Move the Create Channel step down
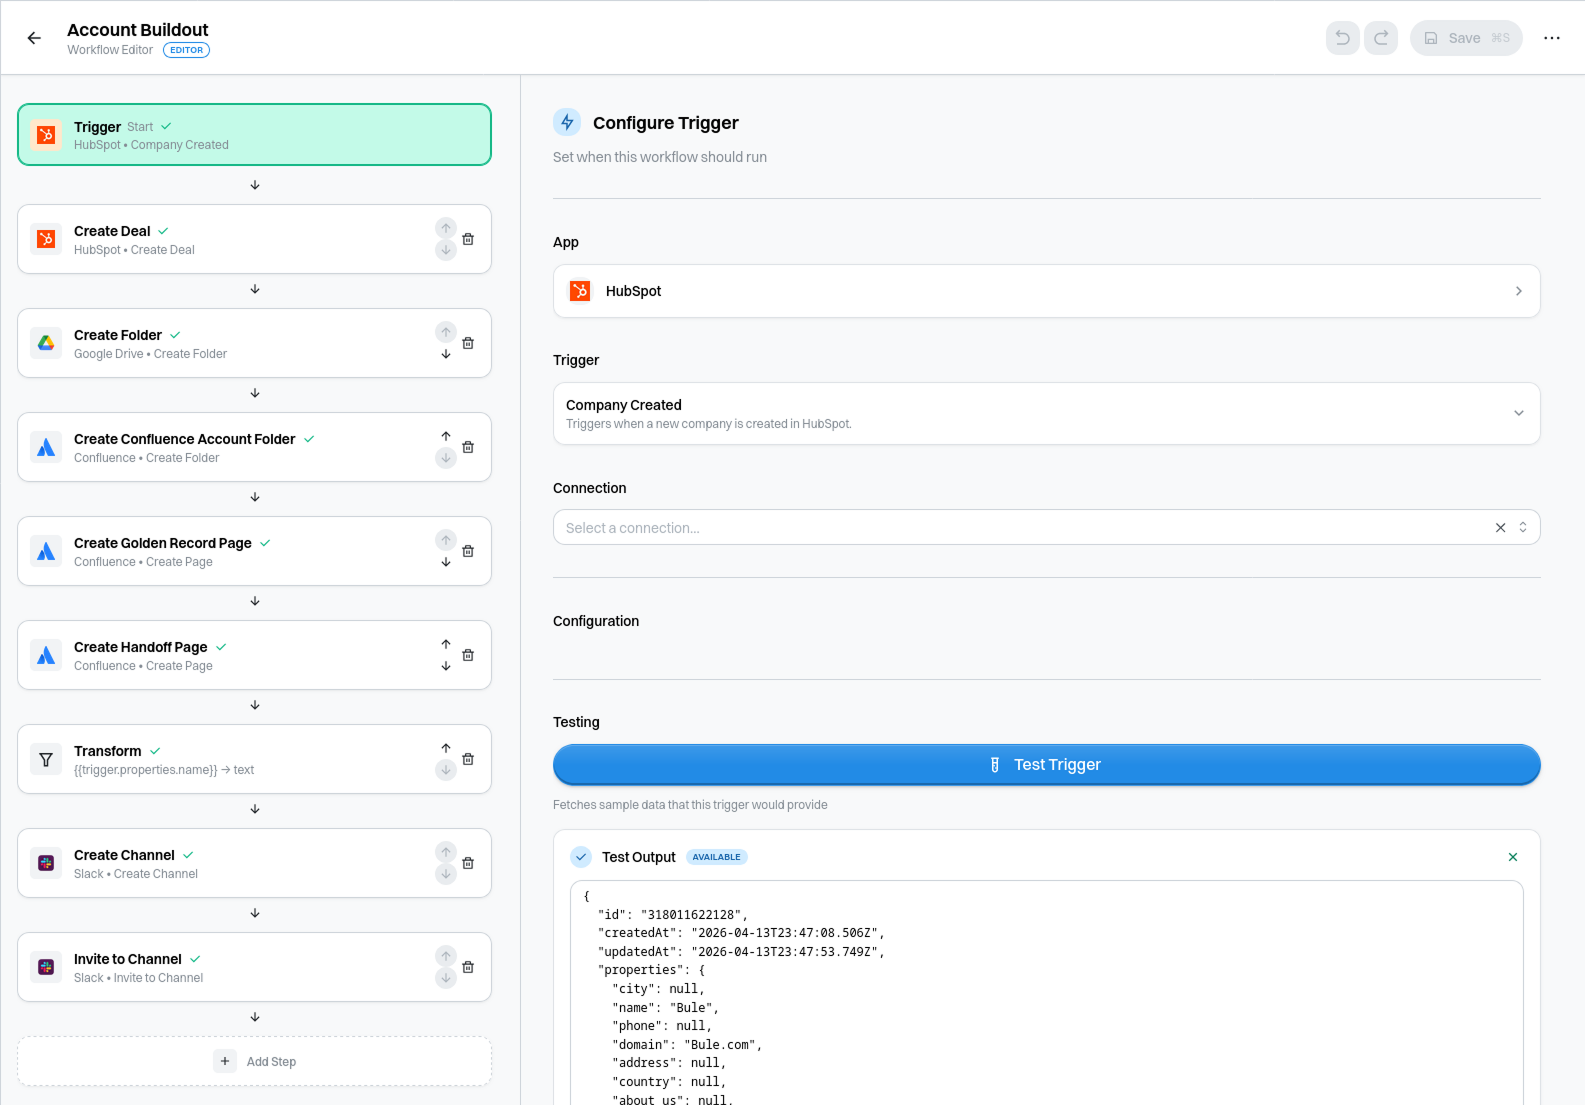 coord(446,874)
